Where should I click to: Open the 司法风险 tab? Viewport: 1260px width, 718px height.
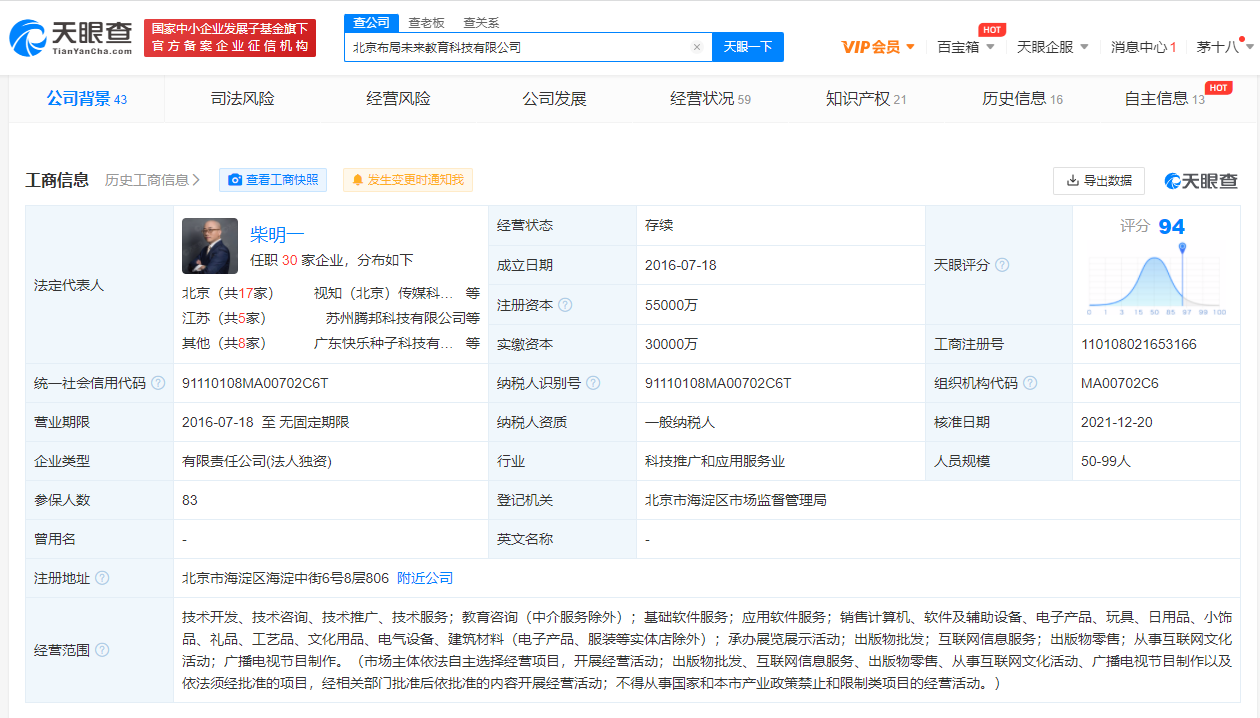click(242, 99)
